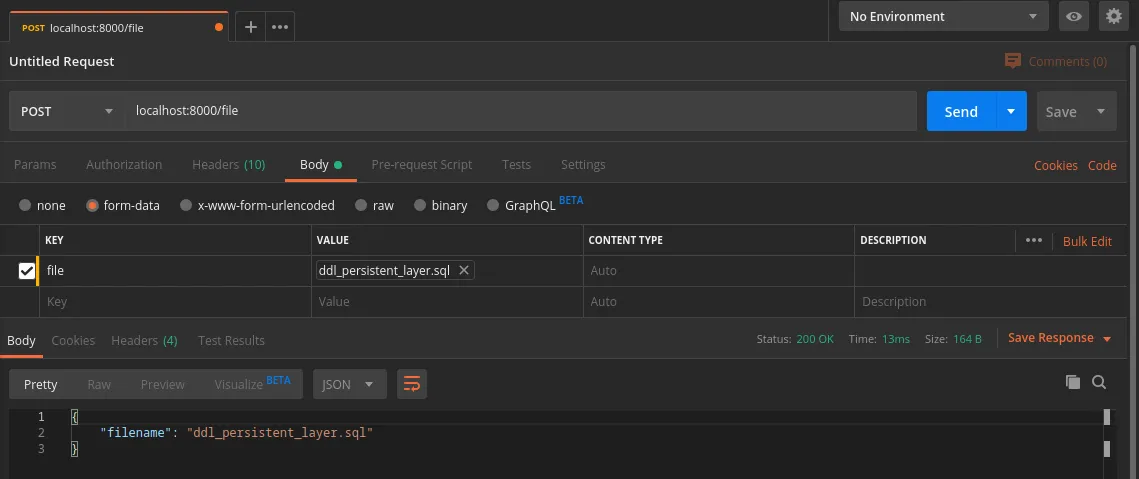Open environment quick look eye icon
Screen dimensions: 1139x479
(x=1075, y=16)
